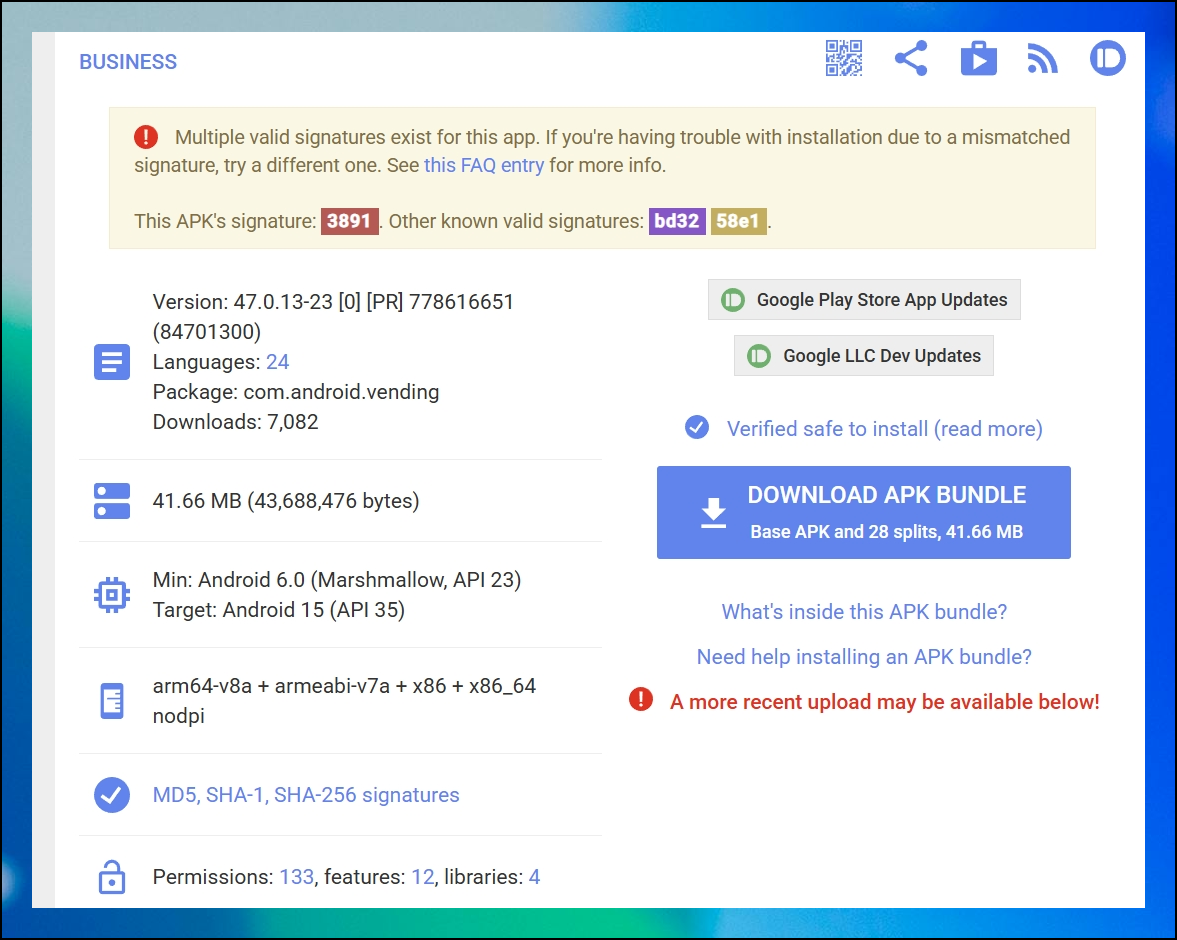The width and height of the screenshot is (1177, 940).
Task: Open the BUSINESS category link
Action: tap(128, 62)
